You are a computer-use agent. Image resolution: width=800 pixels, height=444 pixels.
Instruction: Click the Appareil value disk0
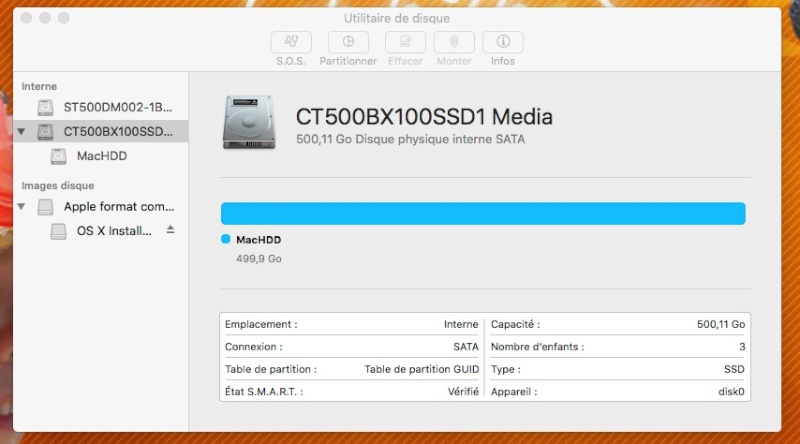tap(731, 392)
